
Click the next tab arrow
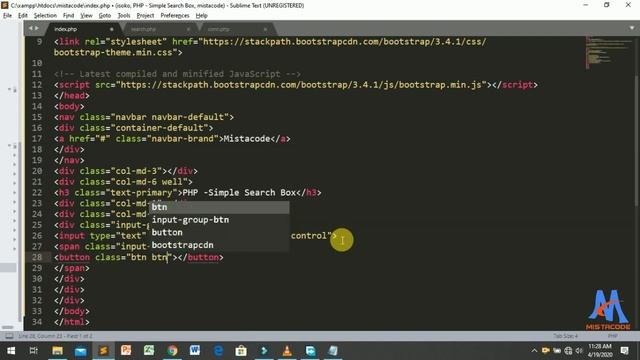click(37, 29)
